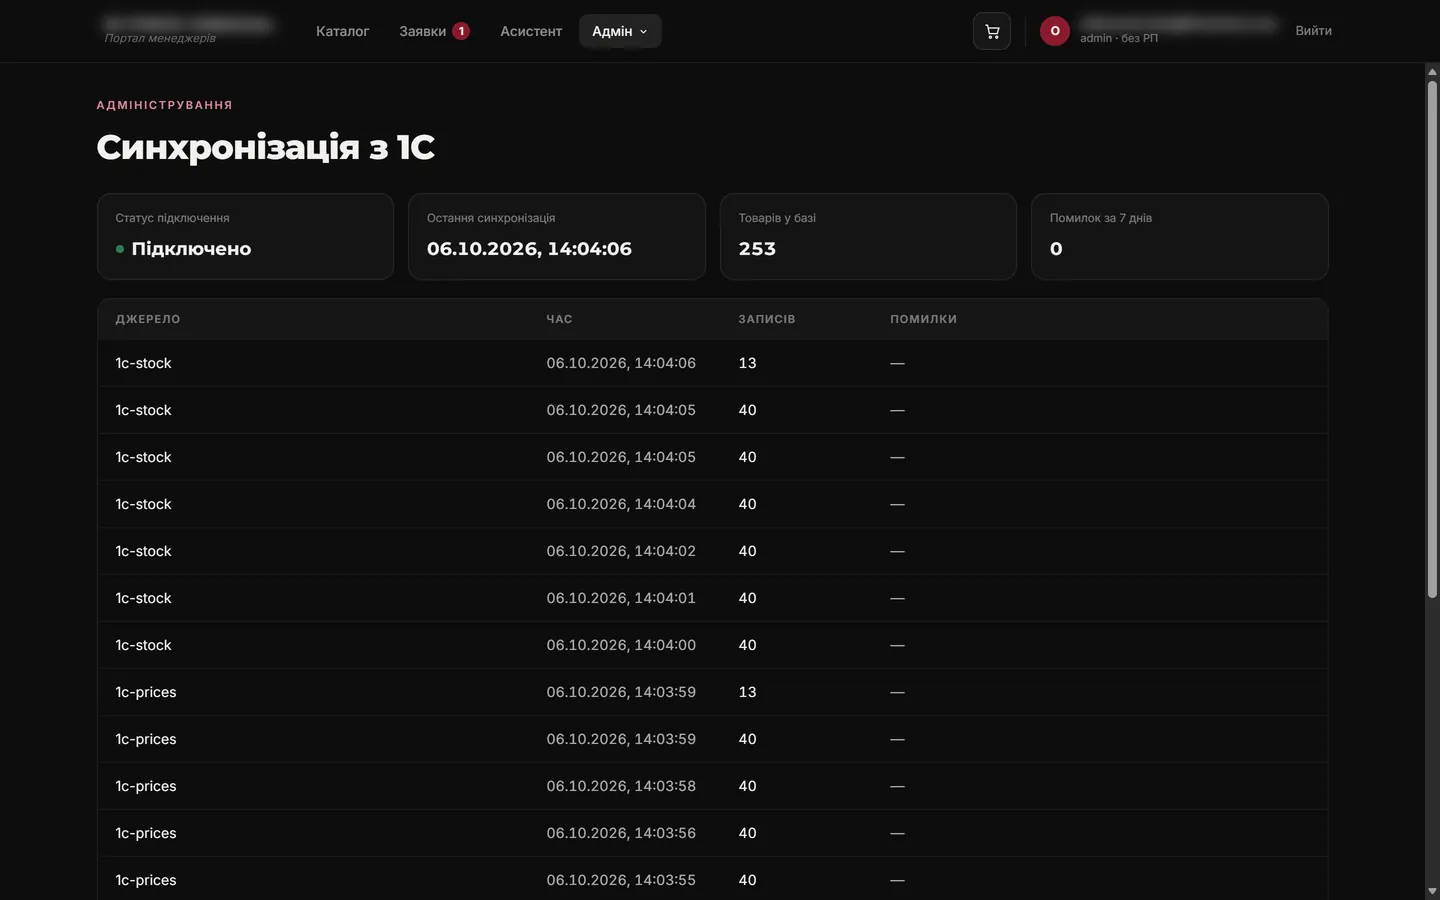This screenshot has height=900, width=1440.
Task: Click record count 13 in the 14:04:06 row
Action: pyautogui.click(x=747, y=363)
